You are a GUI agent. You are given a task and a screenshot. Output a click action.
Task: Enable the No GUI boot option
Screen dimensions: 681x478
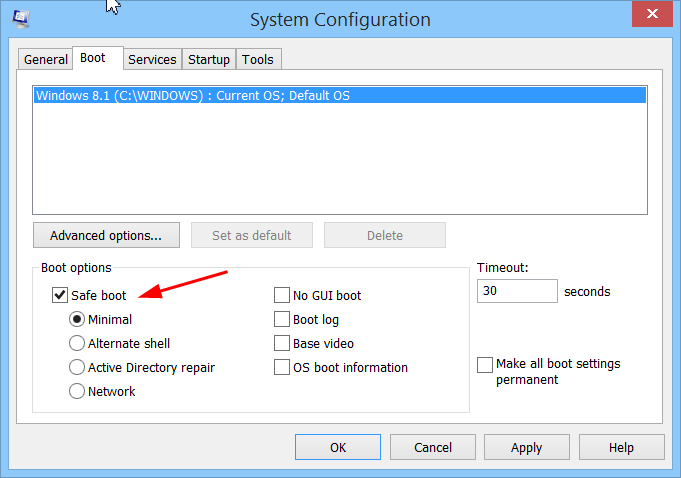click(282, 295)
